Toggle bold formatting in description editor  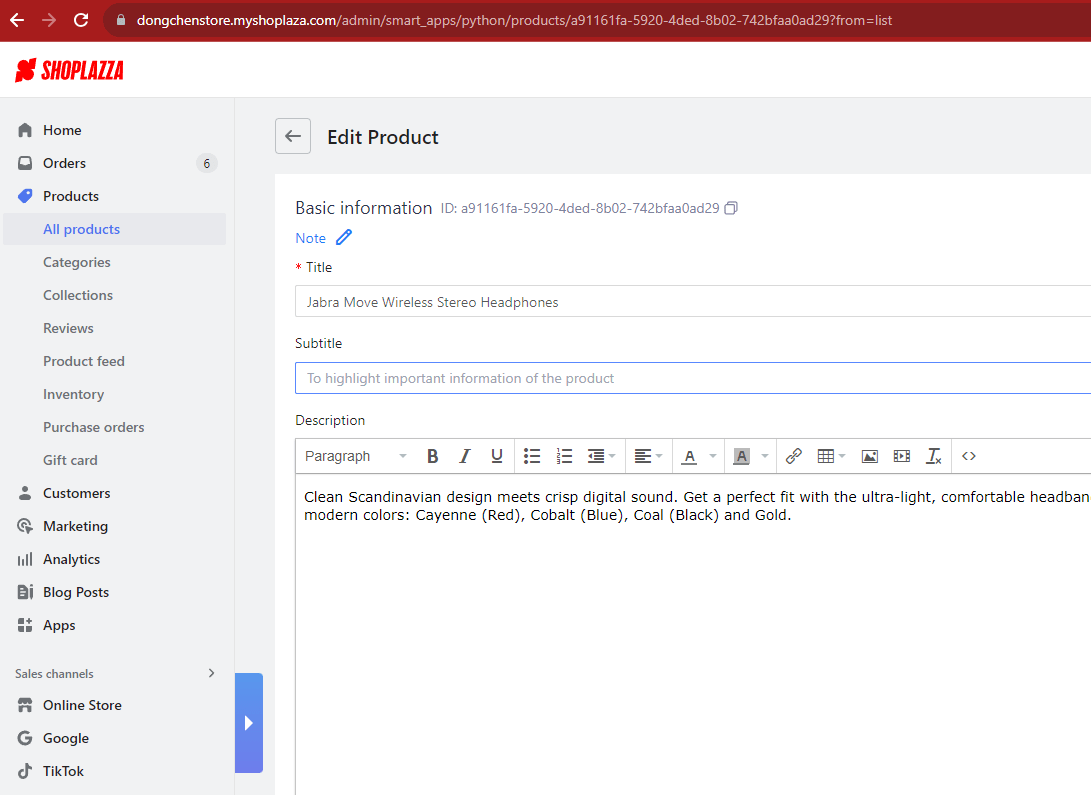tap(432, 456)
